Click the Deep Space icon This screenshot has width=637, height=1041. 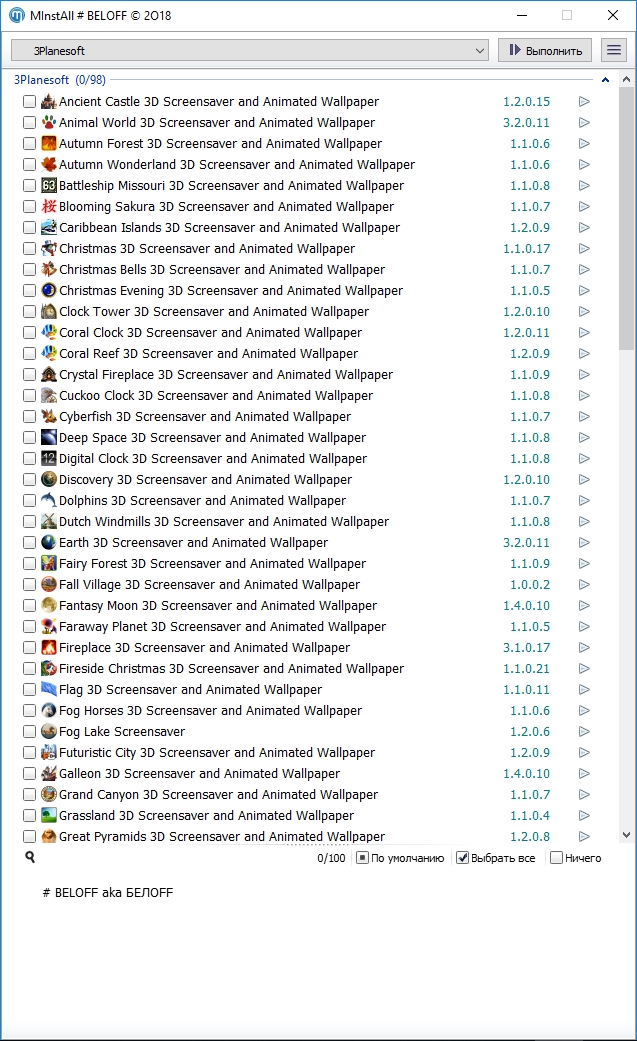48,438
